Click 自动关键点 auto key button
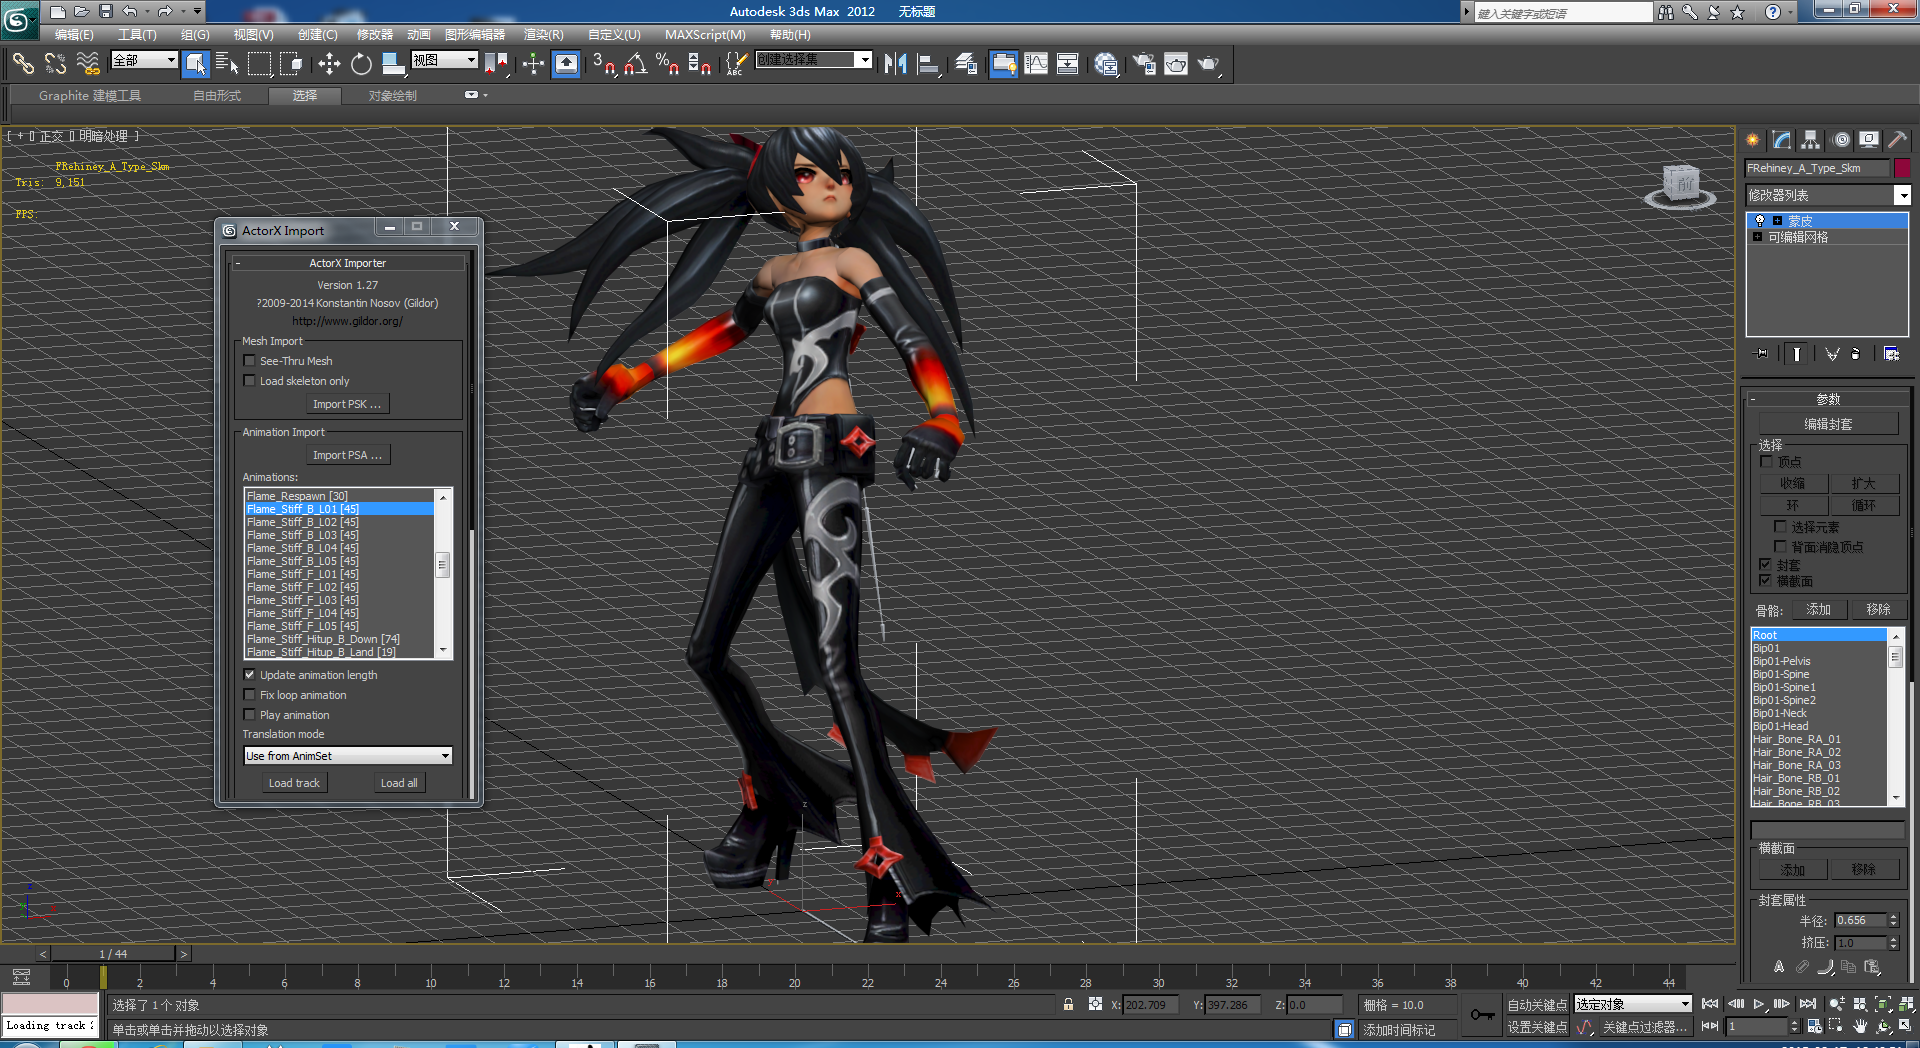Screen dimensions: 1920x1048 pos(1537,1005)
